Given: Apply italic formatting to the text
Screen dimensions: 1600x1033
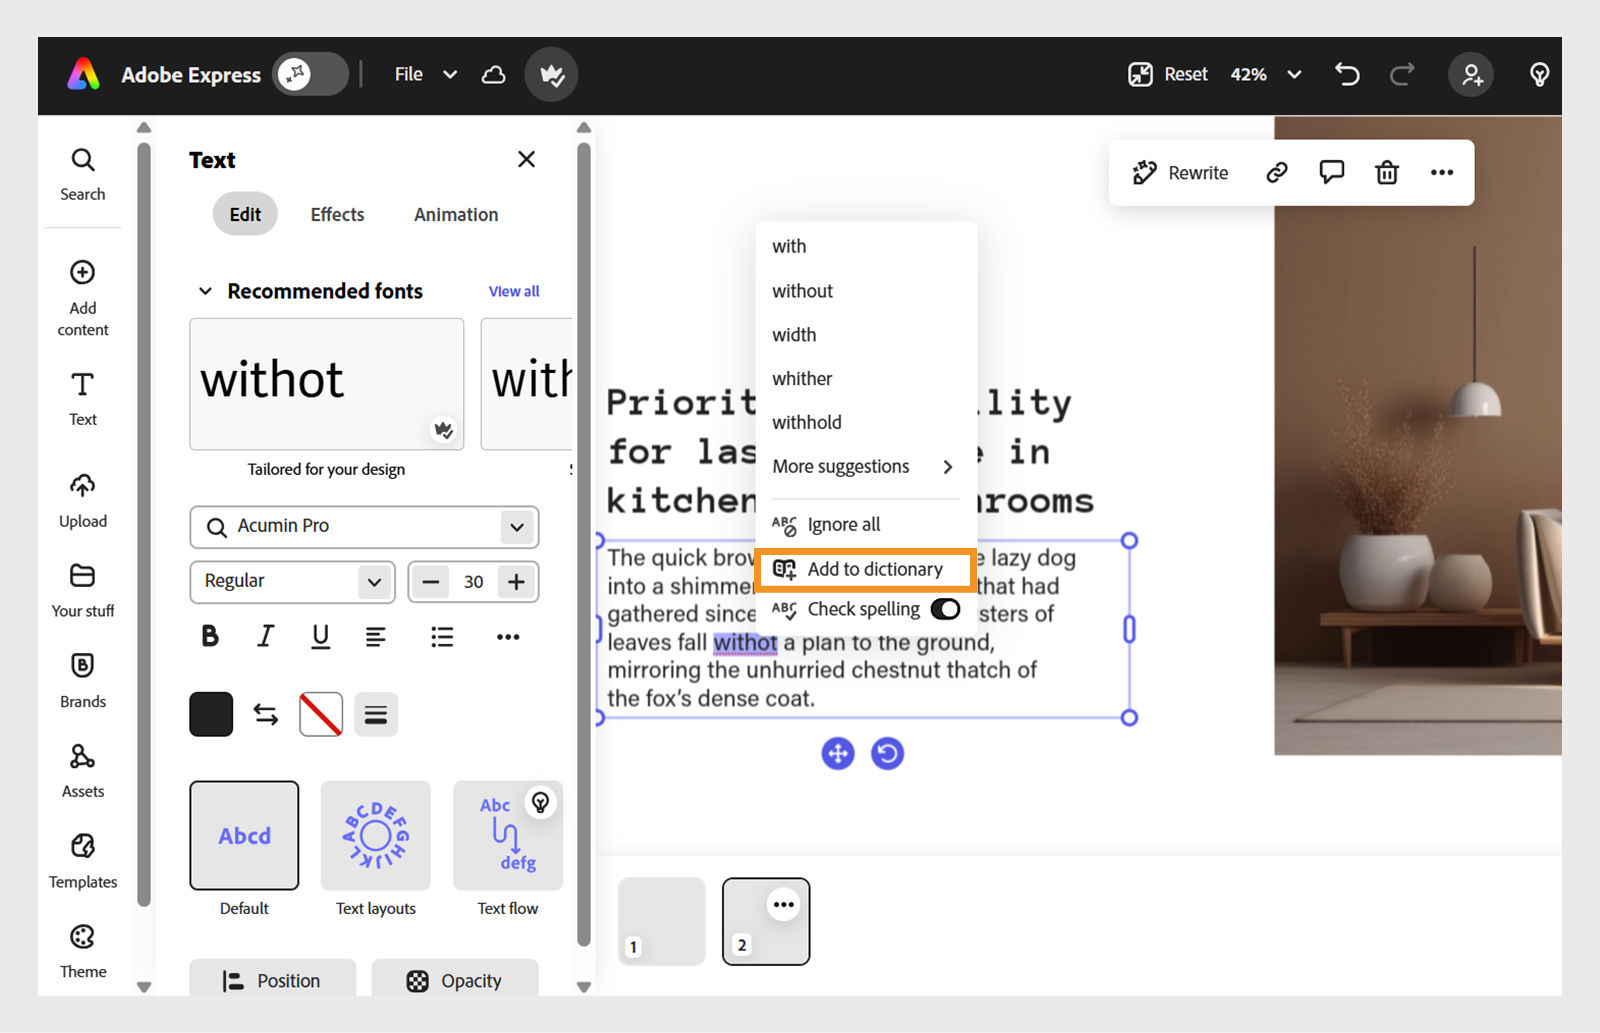Looking at the screenshot, I should coord(265,636).
